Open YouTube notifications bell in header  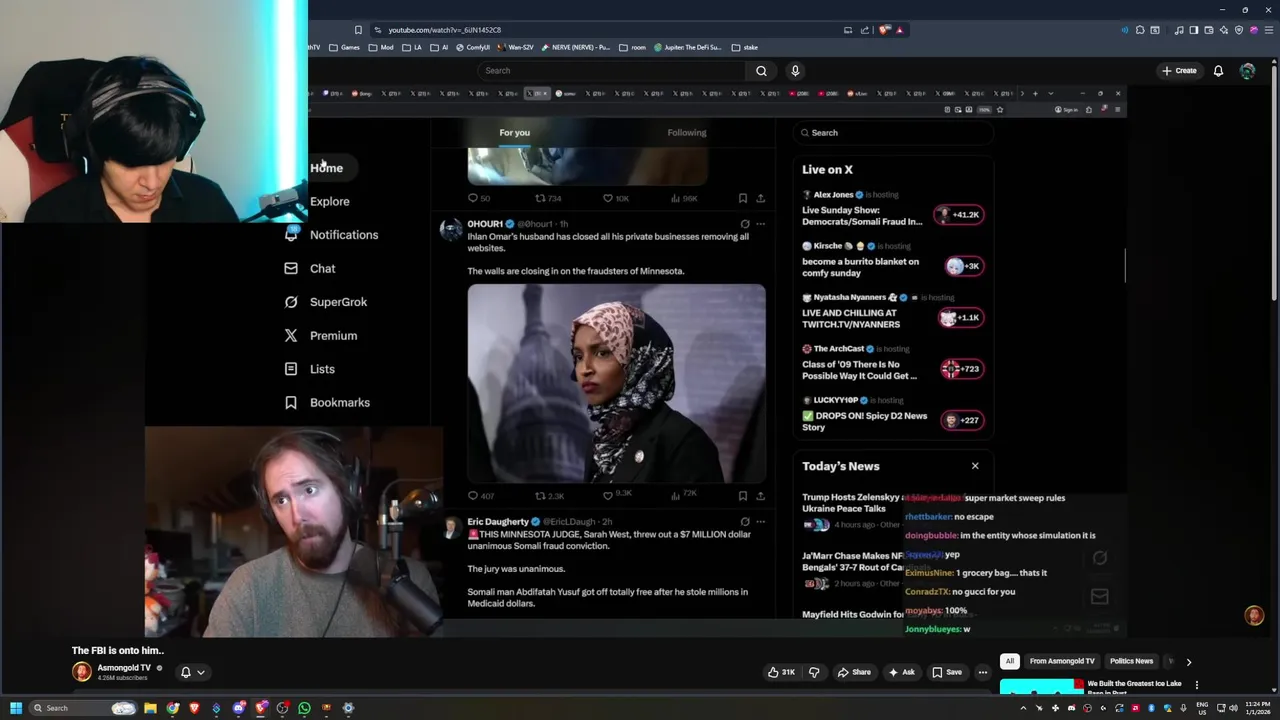pyautogui.click(x=1218, y=71)
